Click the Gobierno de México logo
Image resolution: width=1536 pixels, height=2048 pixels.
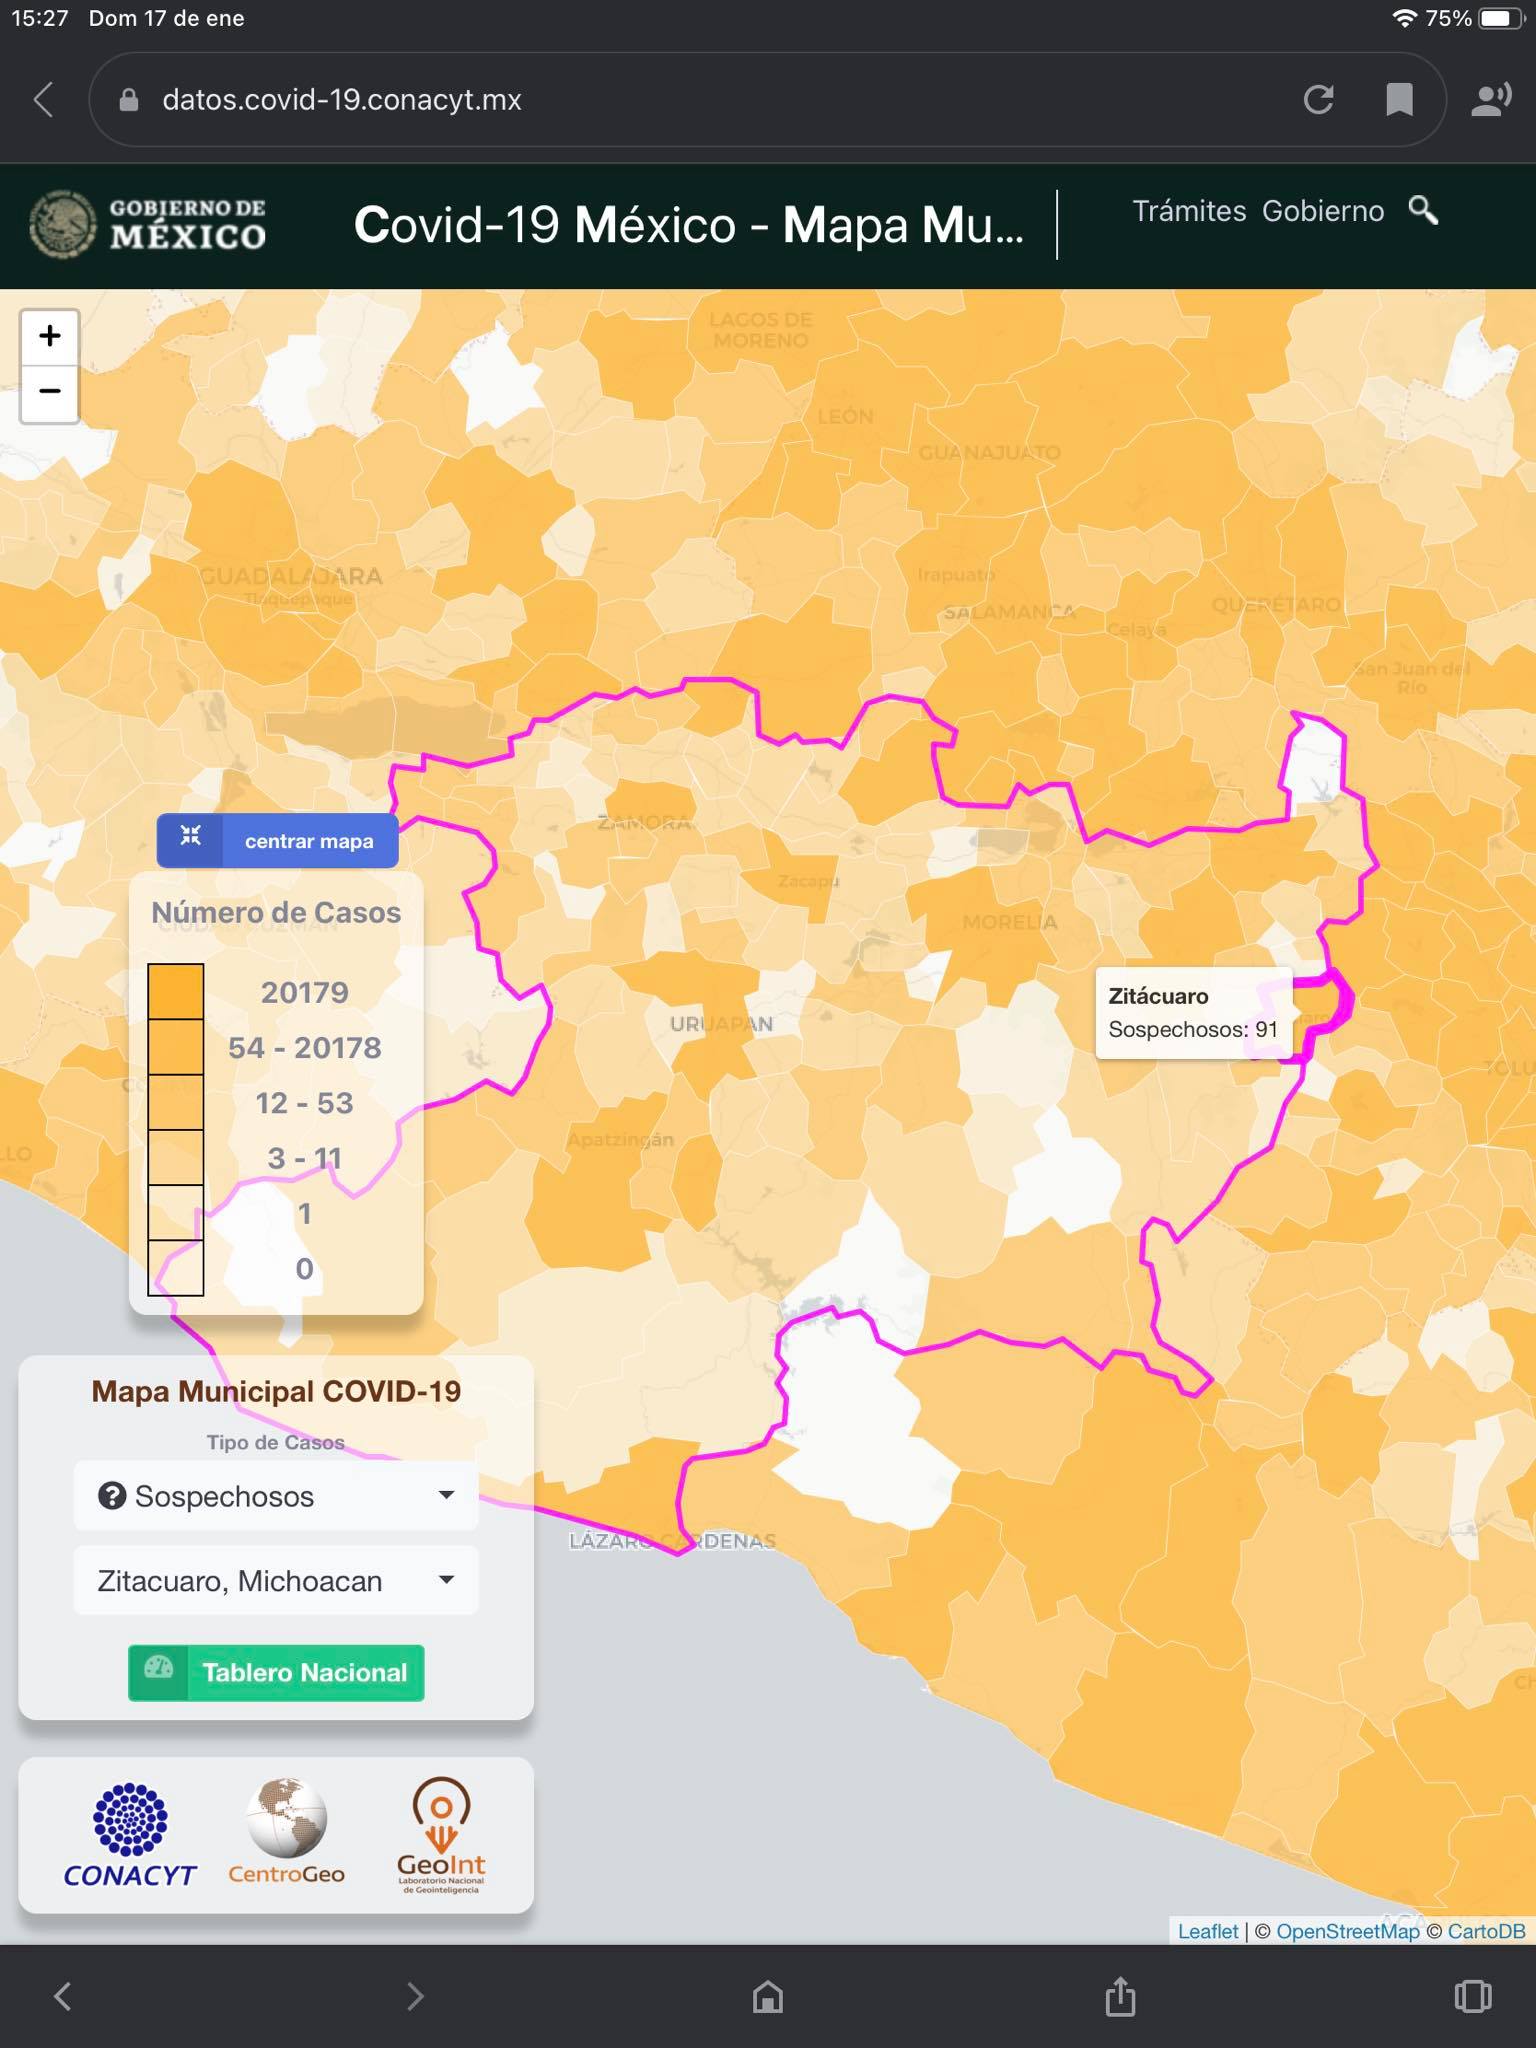pyautogui.click(x=148, y=224)
